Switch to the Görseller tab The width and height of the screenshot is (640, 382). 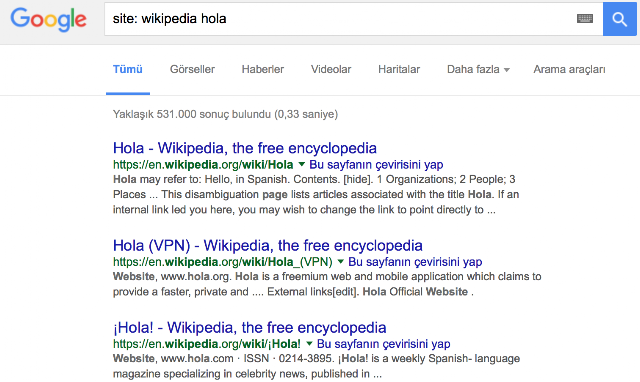pos(192,69)
